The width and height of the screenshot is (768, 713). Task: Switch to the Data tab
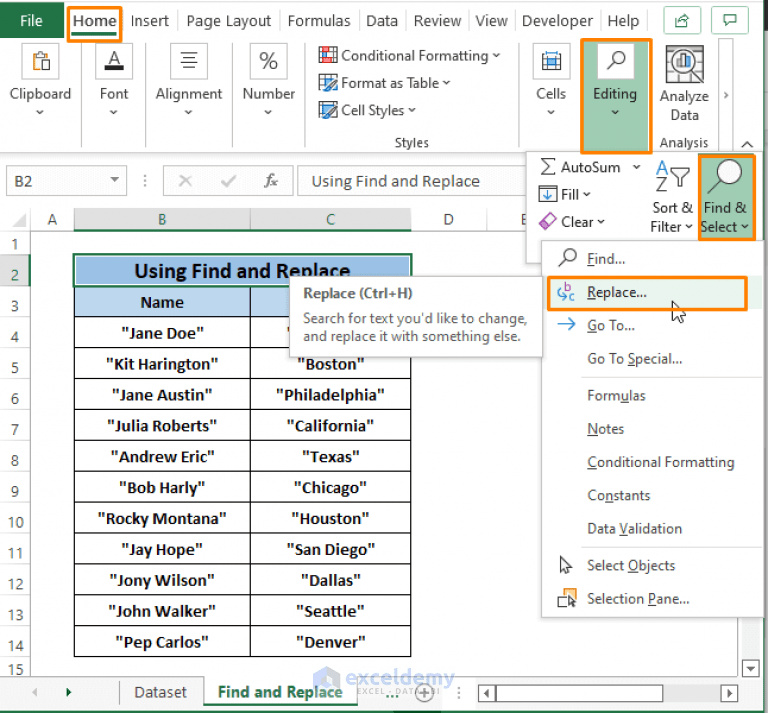382,21
